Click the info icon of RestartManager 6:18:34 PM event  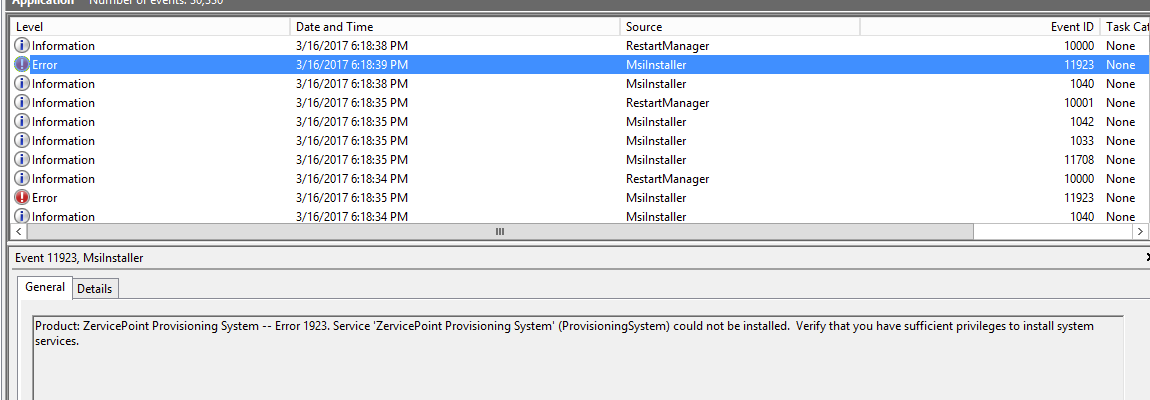pyautogui.click(x=22, y=179)
